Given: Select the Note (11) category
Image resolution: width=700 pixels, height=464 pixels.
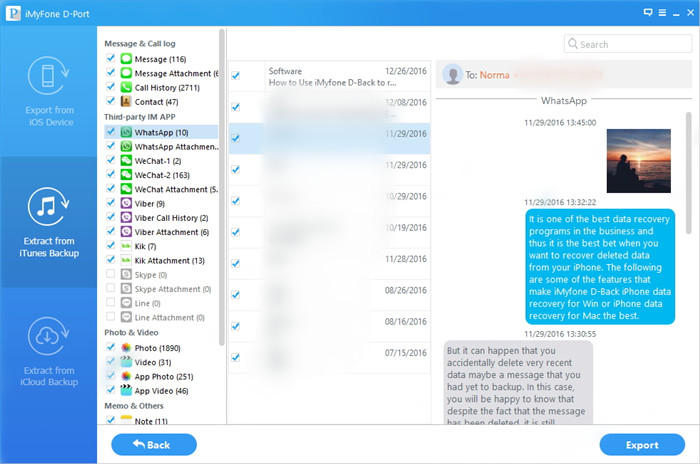Looking at the screenshot, I should point(151,421).
